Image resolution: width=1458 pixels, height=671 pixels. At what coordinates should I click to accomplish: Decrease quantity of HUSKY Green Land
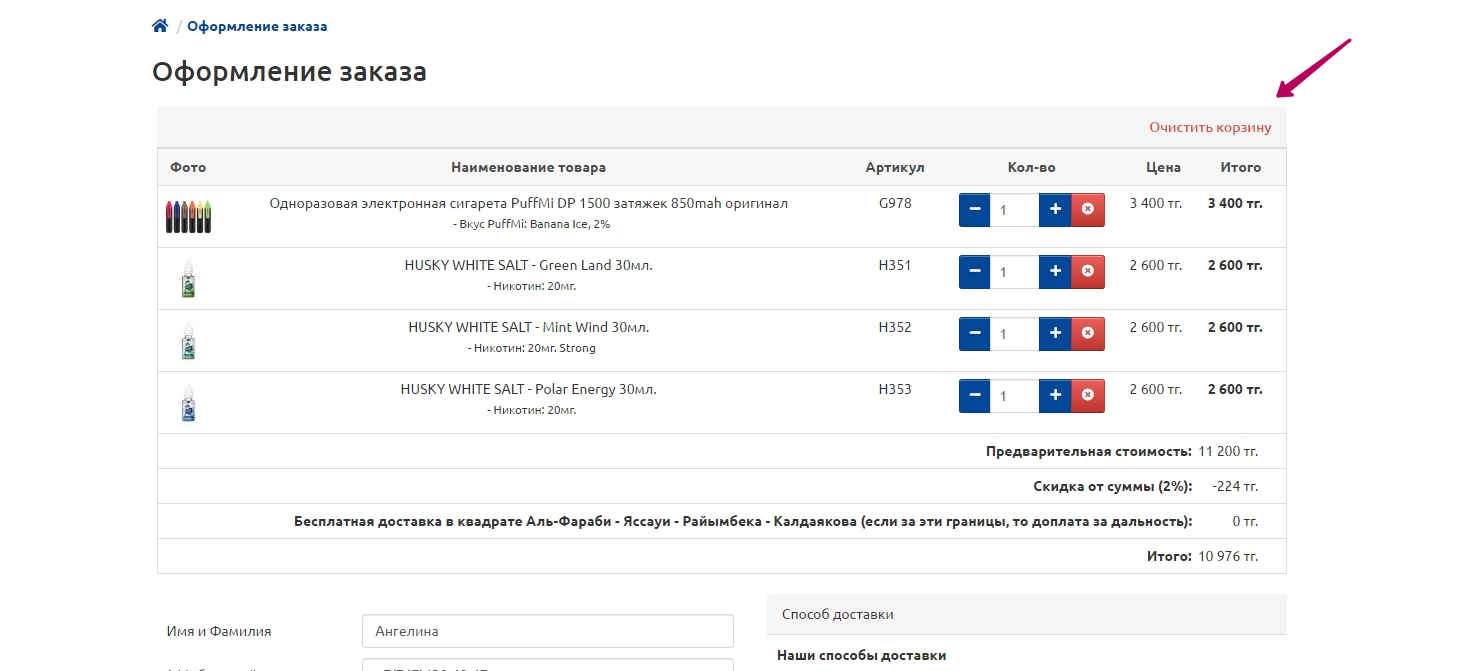click(x=975, y=272)
